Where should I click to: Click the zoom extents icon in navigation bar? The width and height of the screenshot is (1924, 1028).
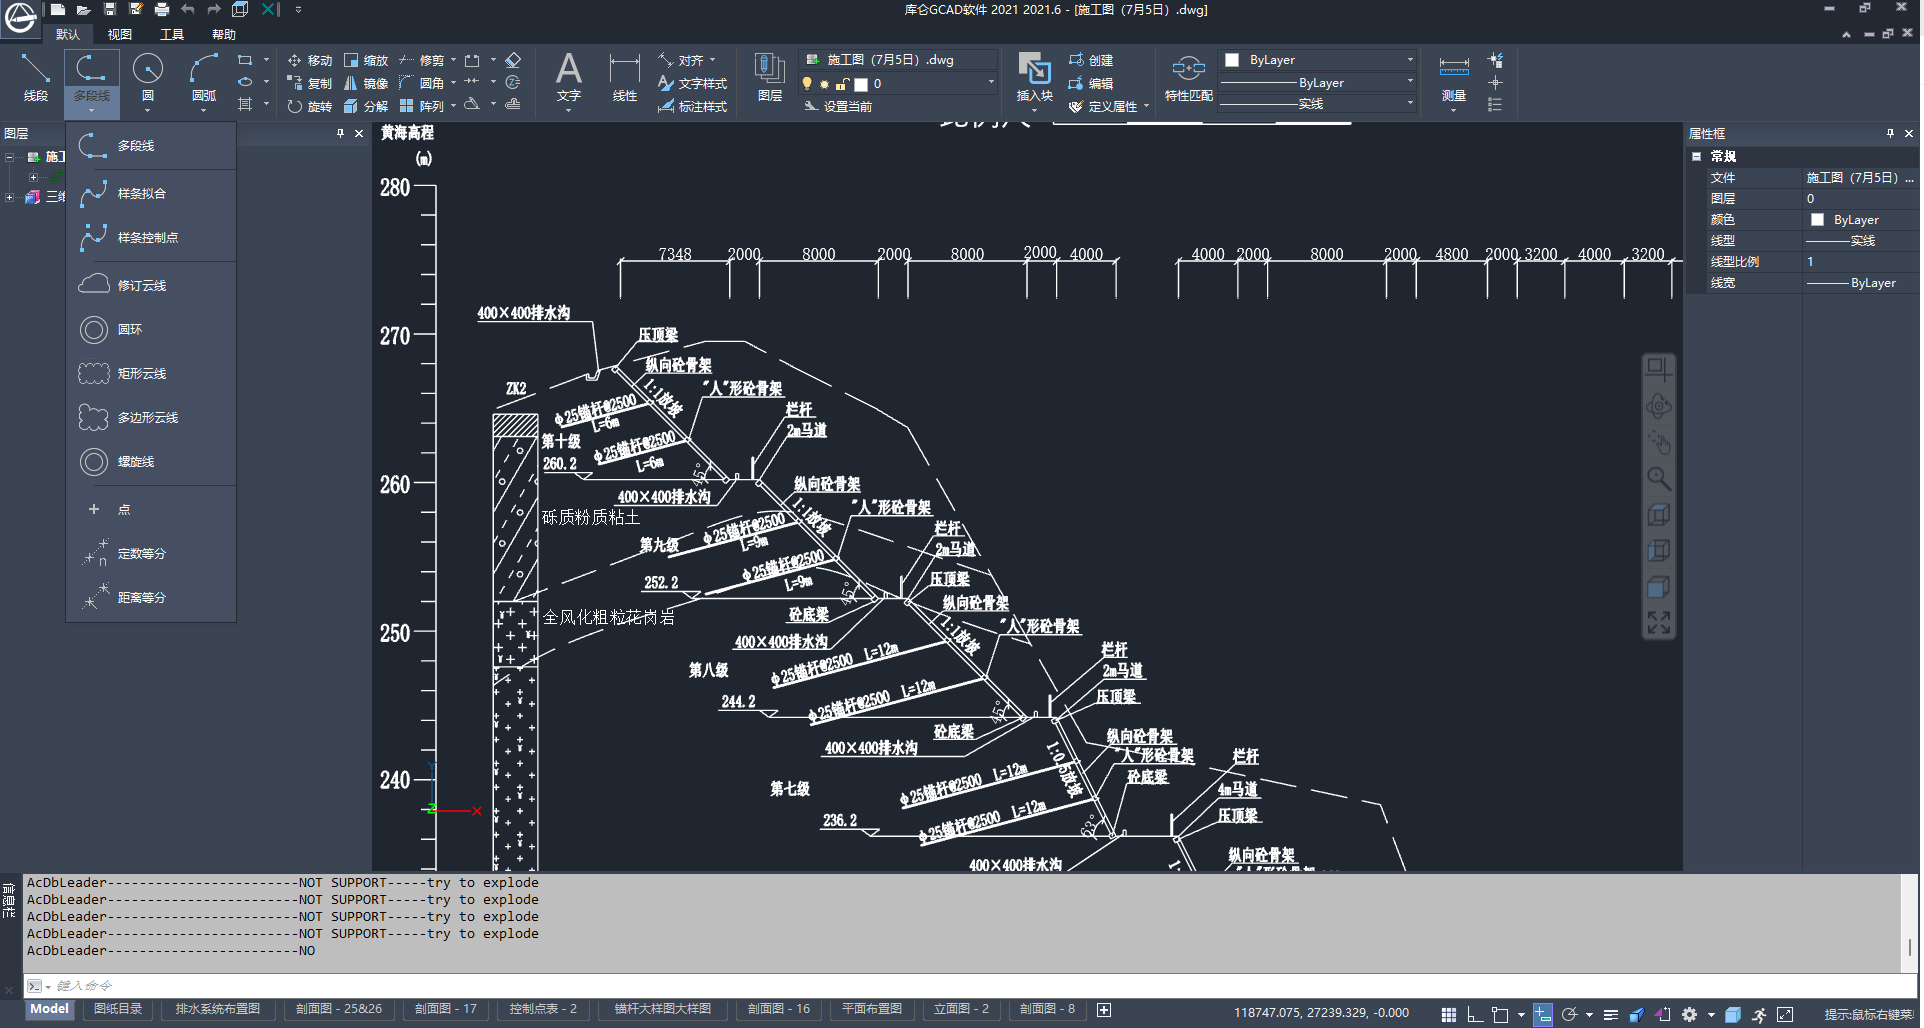click(1659, 623)
